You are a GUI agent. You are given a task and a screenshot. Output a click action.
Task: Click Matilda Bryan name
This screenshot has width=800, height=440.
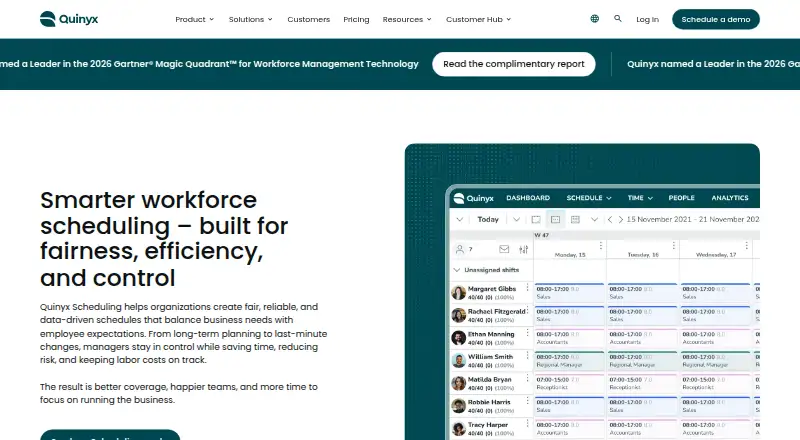[x=489, y=380]
